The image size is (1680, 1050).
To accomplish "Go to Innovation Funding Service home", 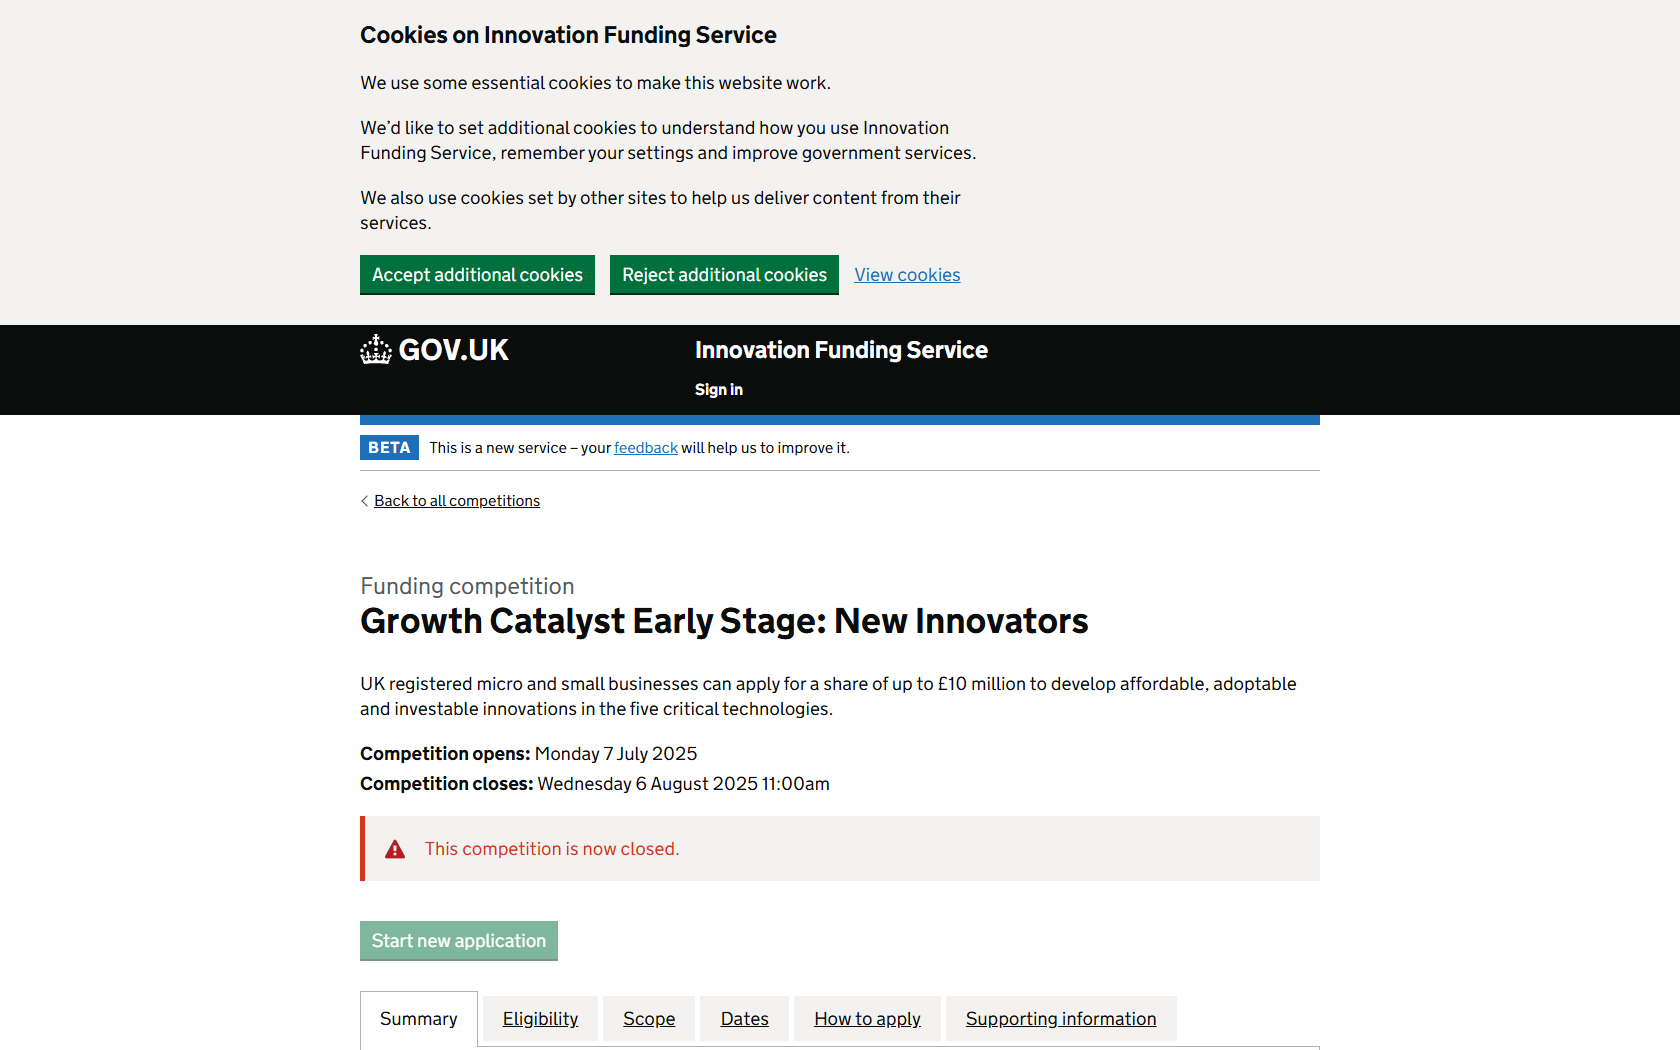I will point(841,350).
